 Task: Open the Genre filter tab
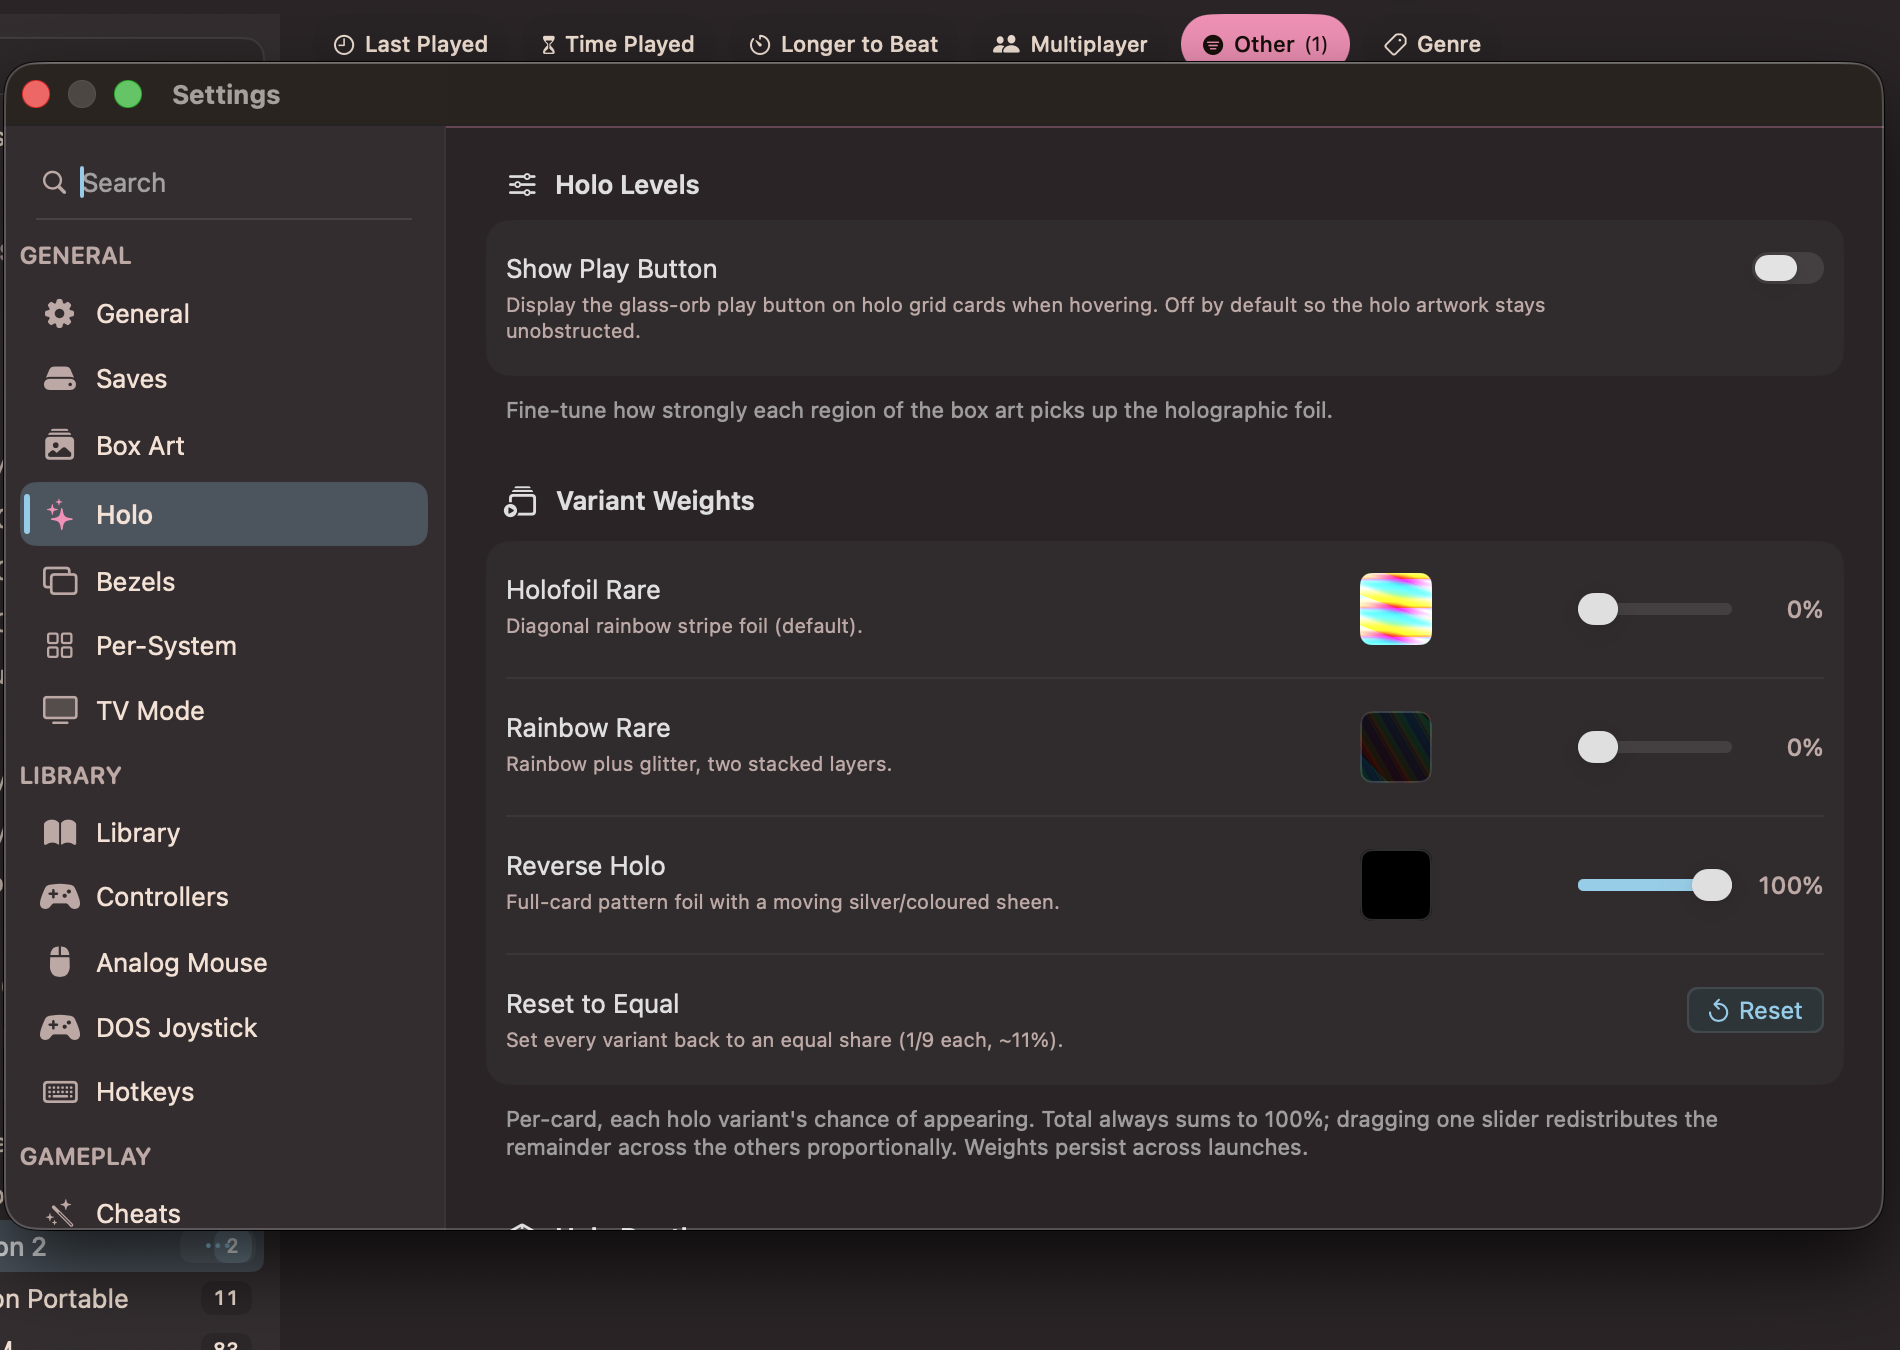click(1432, 44)
